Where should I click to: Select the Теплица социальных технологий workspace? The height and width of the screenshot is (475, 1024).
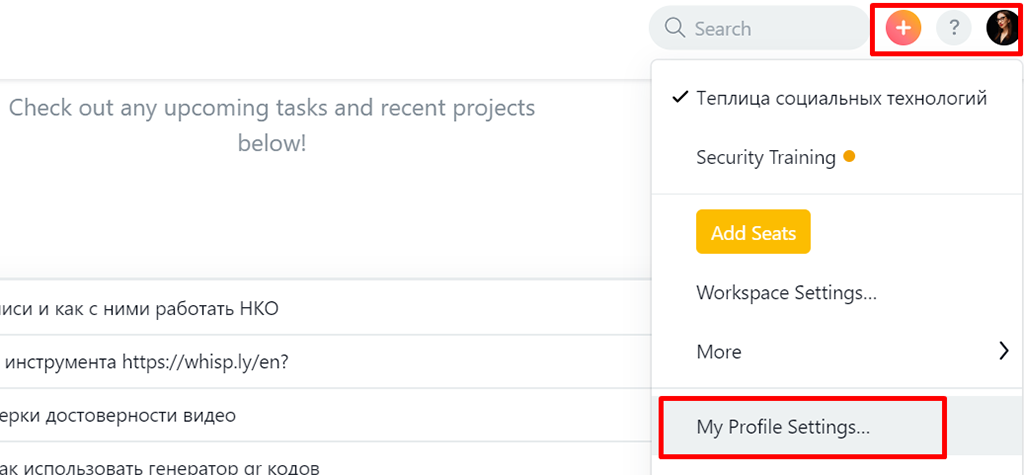click(x=842, y=98)
